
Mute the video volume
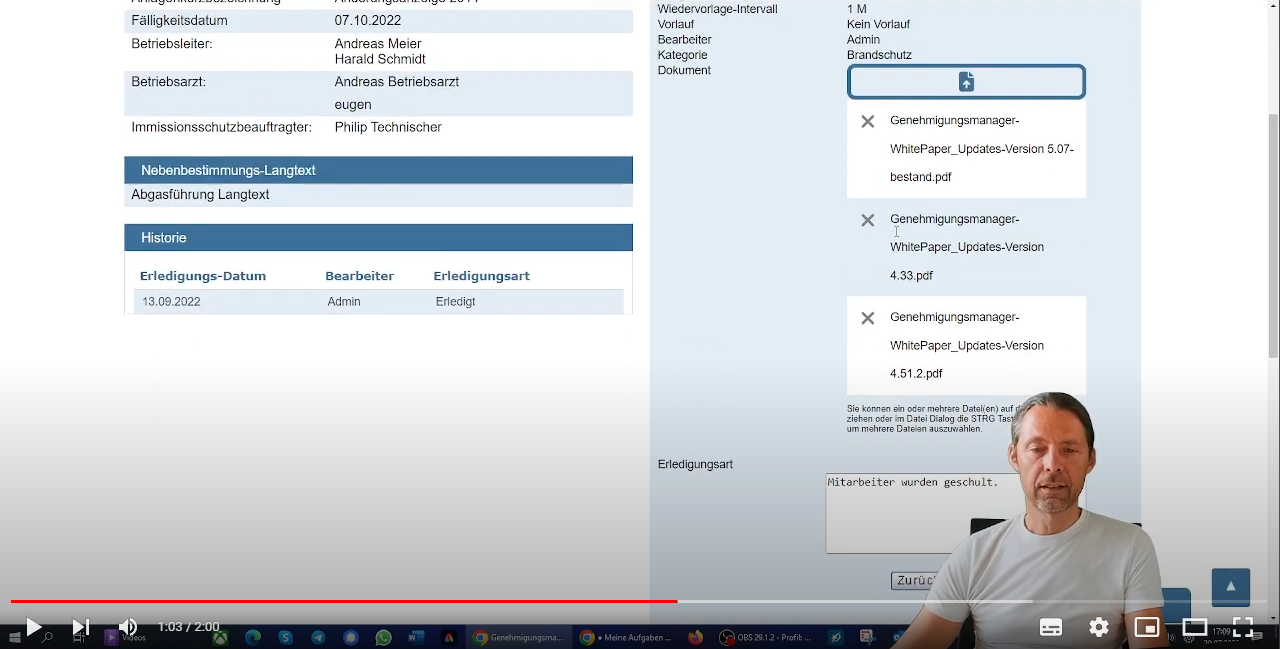[x=128, y=627]
